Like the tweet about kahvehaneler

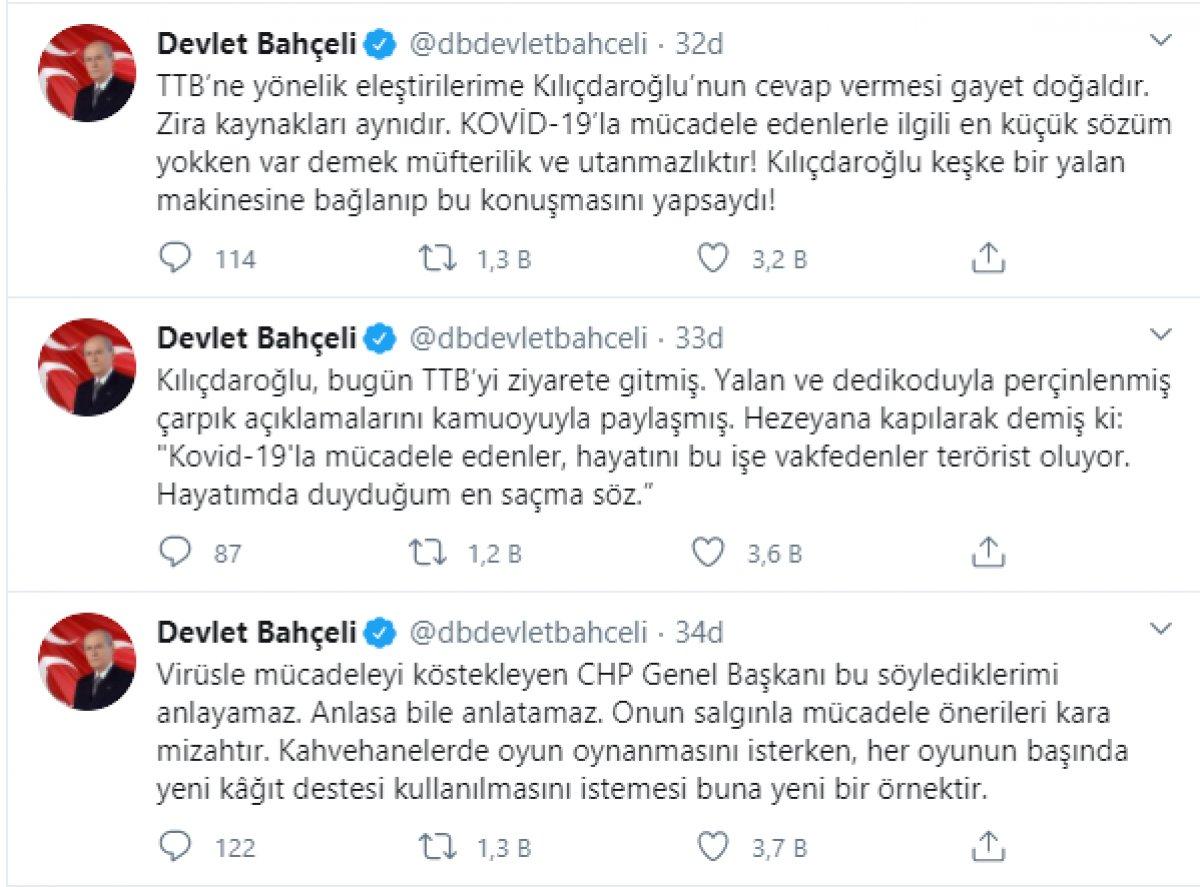[713, 845]
